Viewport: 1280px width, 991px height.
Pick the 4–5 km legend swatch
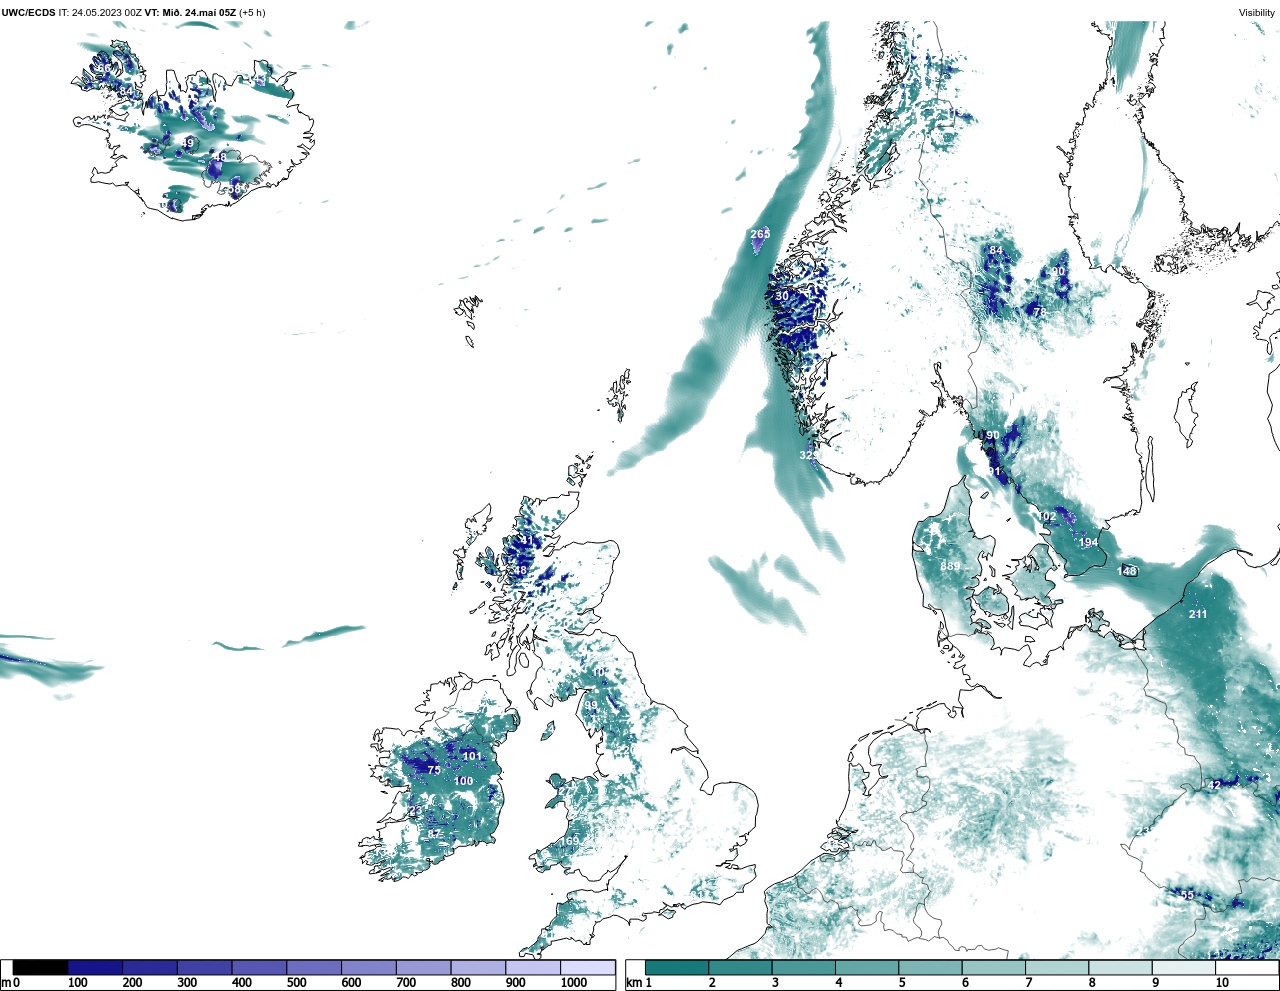coord(866,967)
